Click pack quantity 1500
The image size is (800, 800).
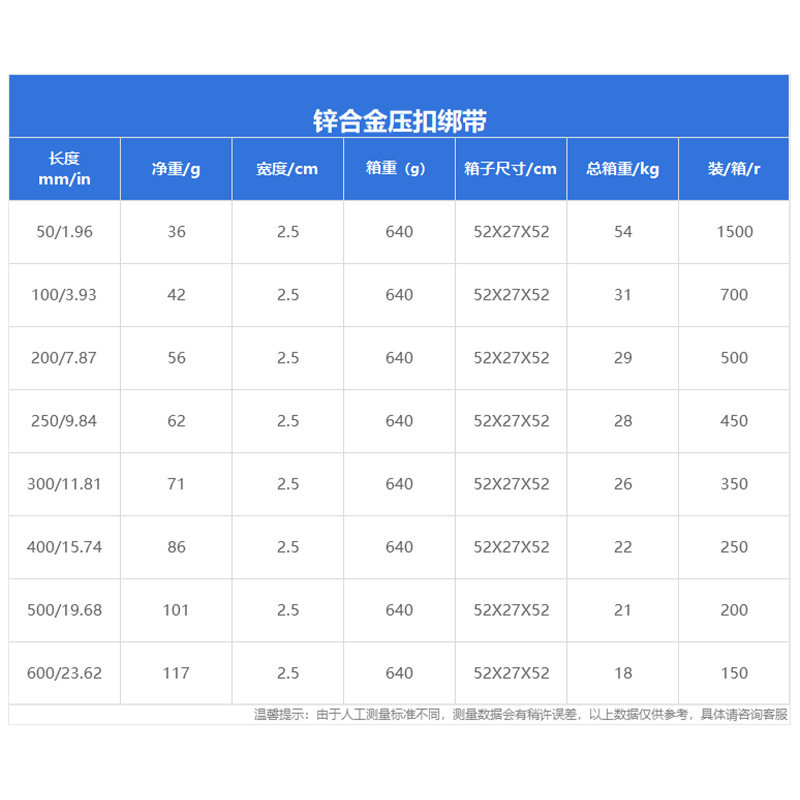coord(735,232)
